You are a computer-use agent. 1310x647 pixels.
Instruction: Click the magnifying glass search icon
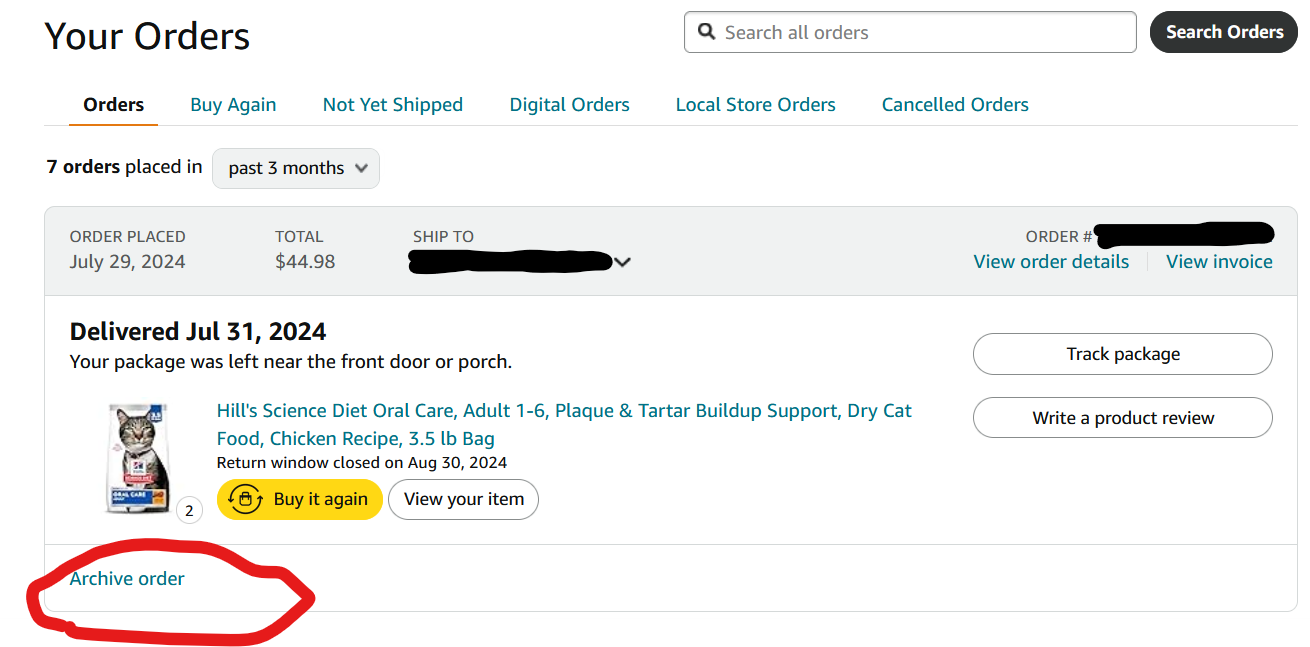tap(707, 32)
